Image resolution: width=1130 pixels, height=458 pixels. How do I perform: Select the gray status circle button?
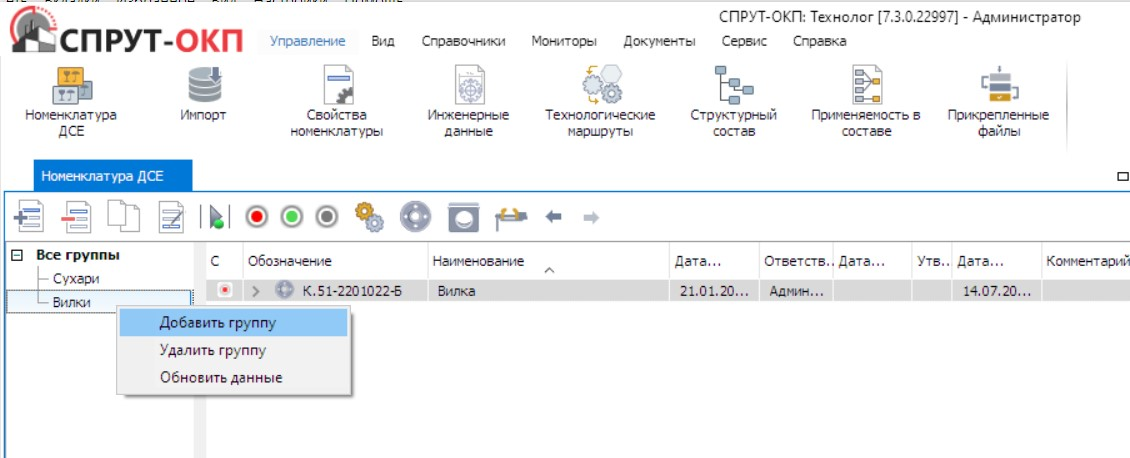pos(326,216)
